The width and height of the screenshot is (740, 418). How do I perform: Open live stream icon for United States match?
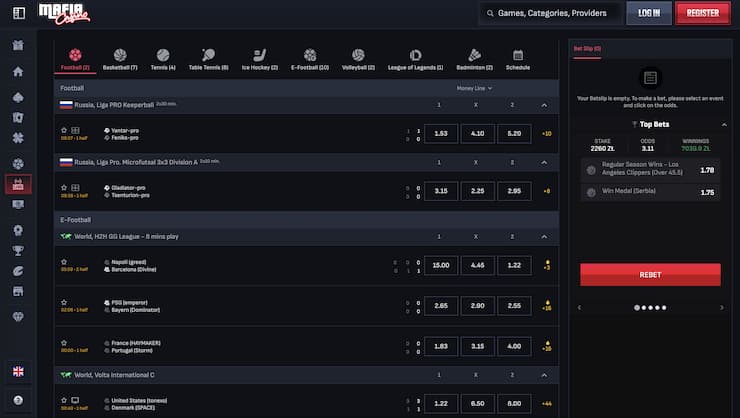coord(76,400)
